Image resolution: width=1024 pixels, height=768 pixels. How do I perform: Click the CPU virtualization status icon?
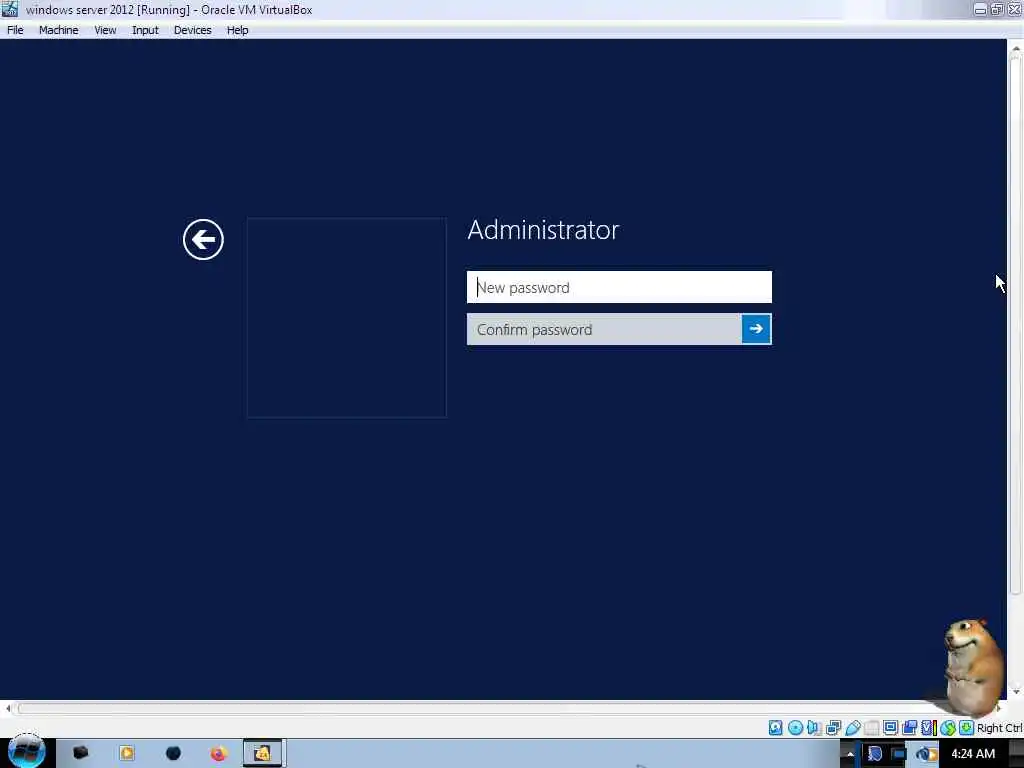coord(929,728)
